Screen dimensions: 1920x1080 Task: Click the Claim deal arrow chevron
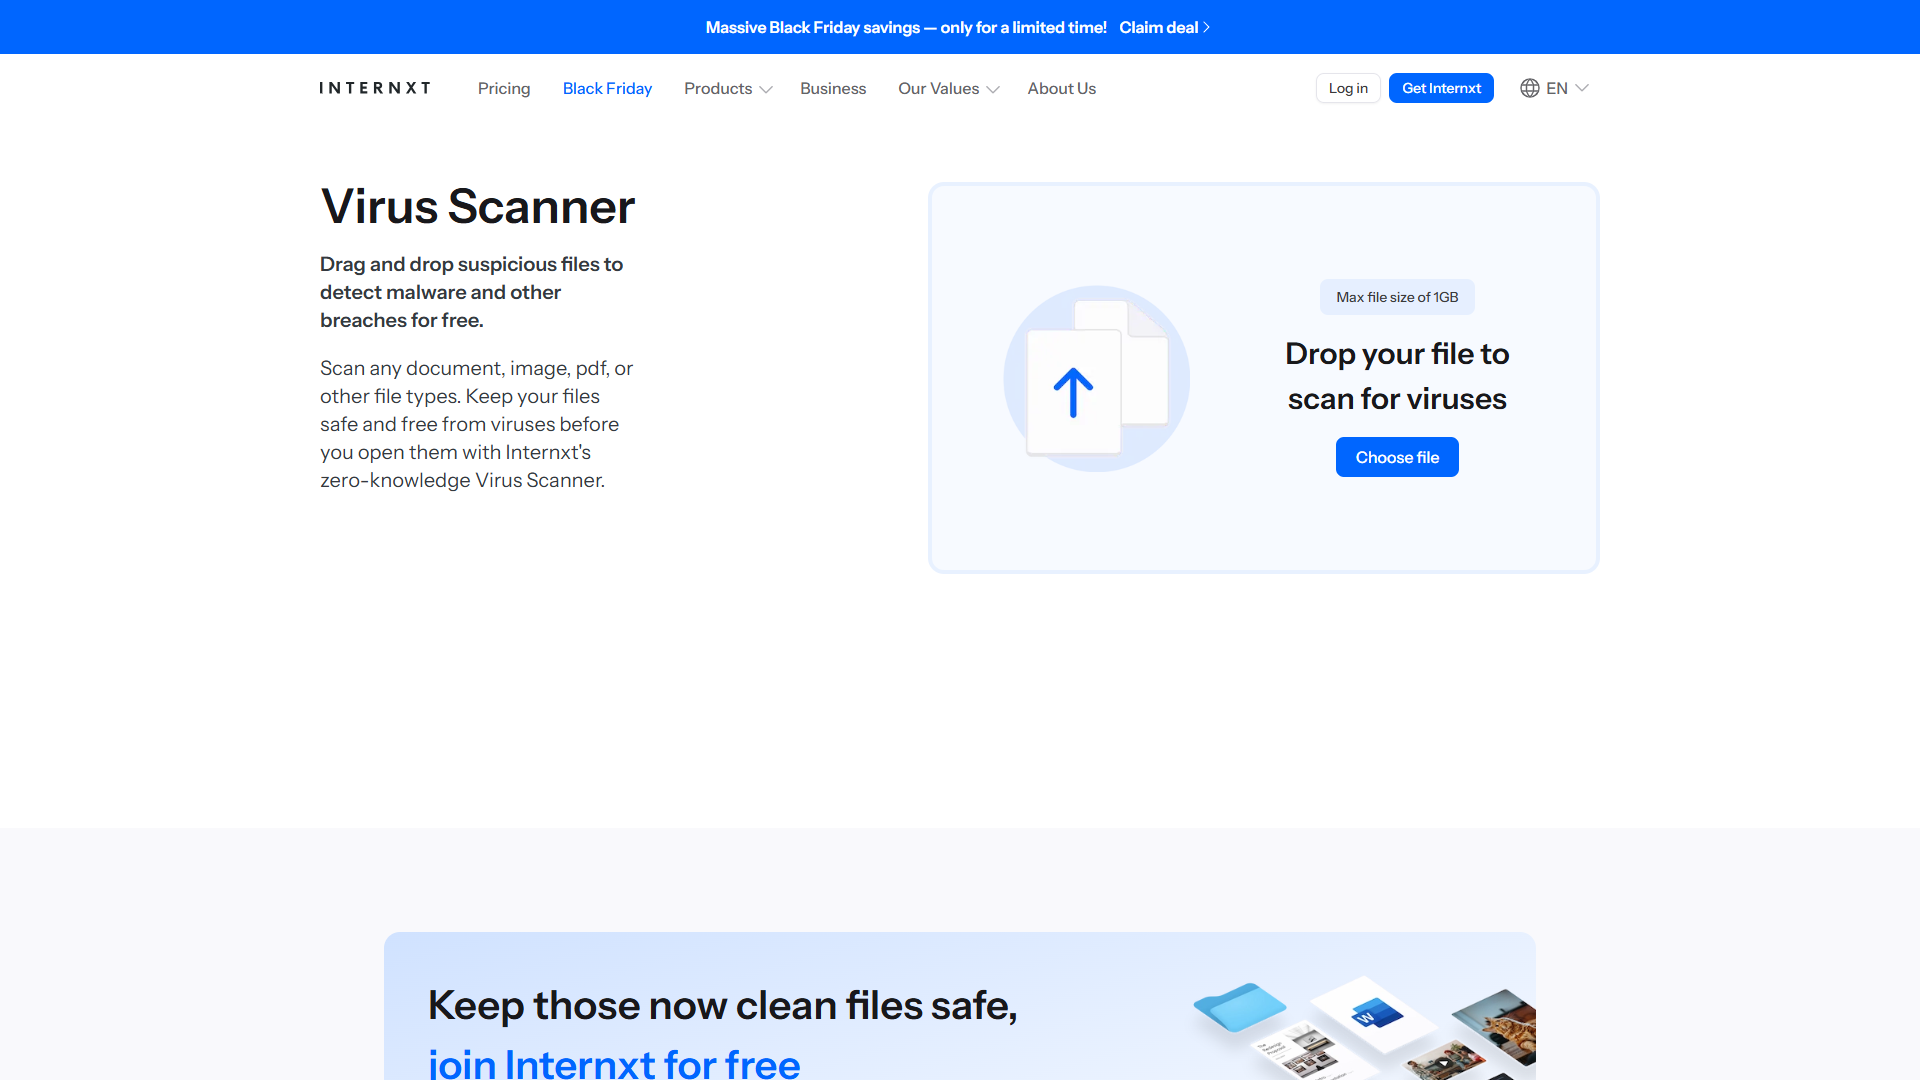(x=1207, y=27)
